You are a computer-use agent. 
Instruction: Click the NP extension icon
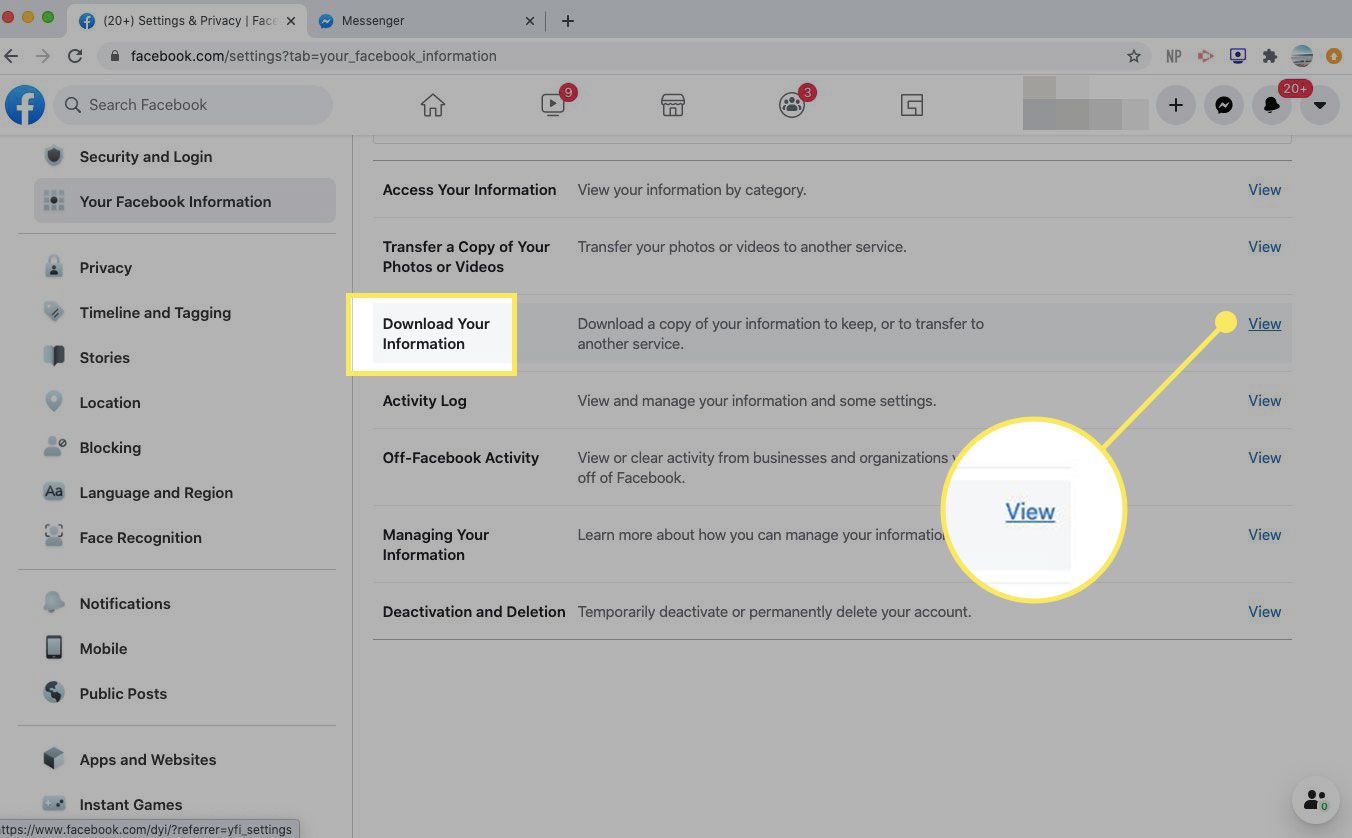click(x=1174, y=56)
